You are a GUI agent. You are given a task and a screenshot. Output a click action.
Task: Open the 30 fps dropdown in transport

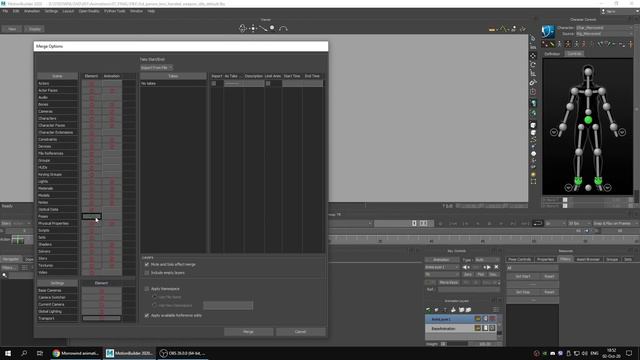580,223
